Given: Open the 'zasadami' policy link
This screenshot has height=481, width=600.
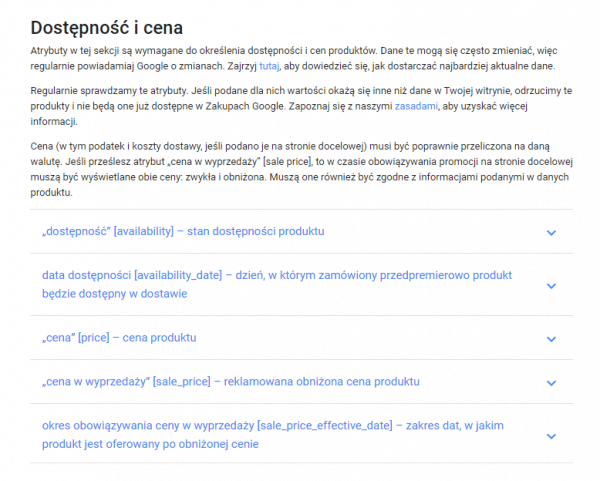Looking at the screenshot, I should tap(416, 106).
